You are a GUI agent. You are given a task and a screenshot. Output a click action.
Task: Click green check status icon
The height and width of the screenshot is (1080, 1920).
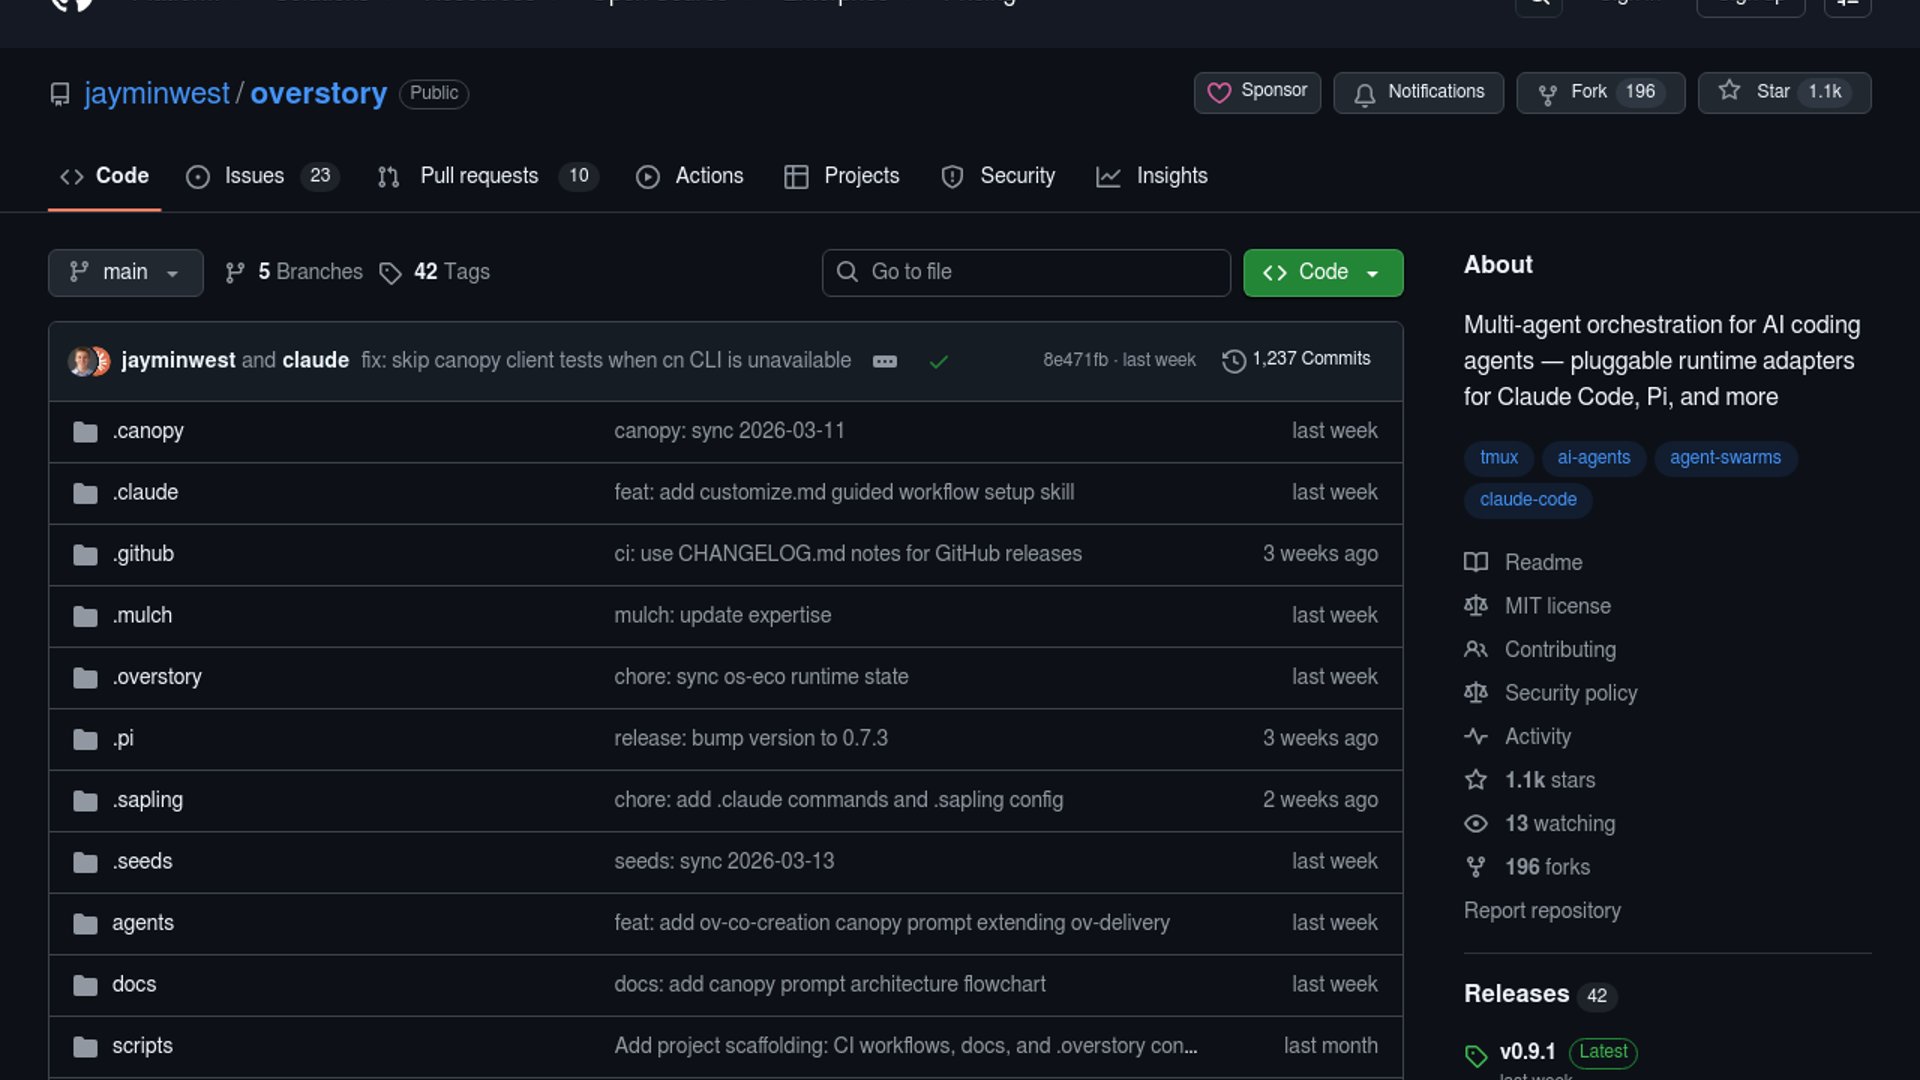938,362
